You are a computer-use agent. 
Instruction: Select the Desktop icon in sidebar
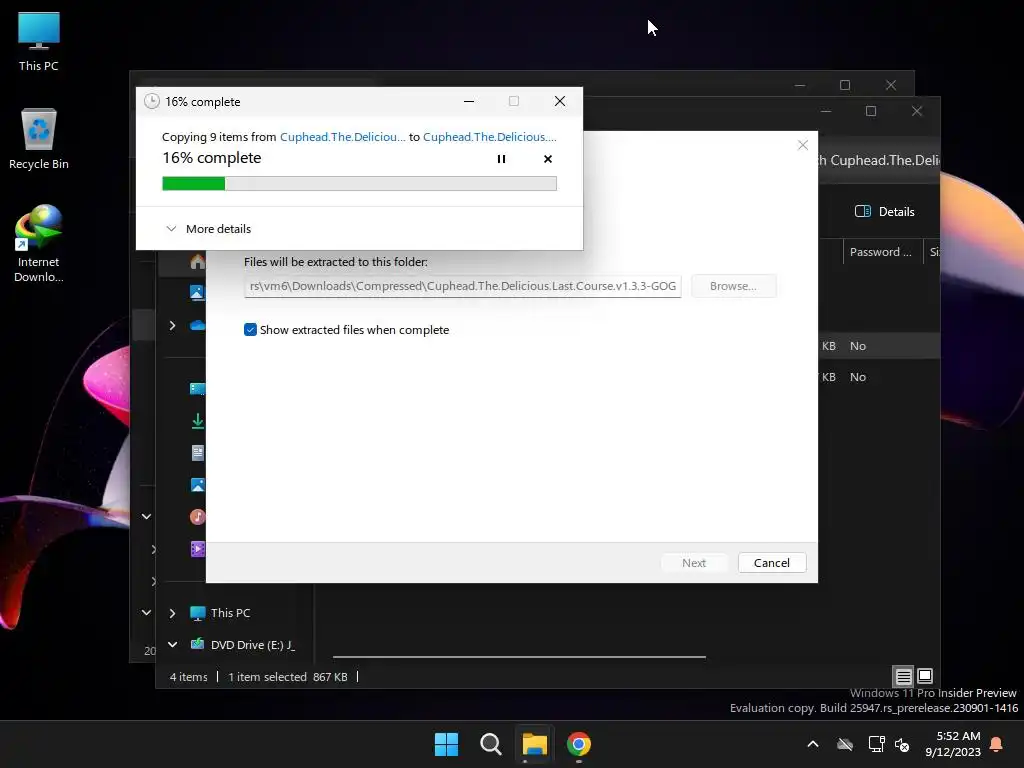[197, 389]
